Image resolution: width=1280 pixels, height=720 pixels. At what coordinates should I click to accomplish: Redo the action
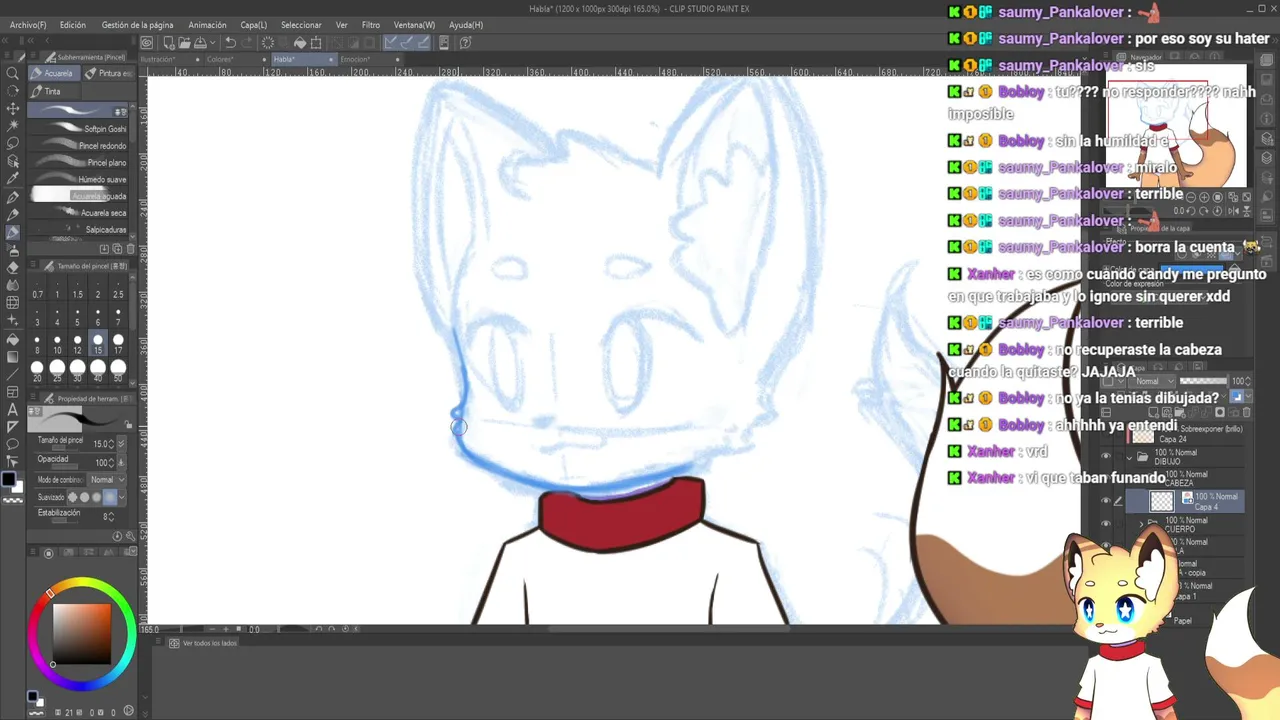[246, 43]
